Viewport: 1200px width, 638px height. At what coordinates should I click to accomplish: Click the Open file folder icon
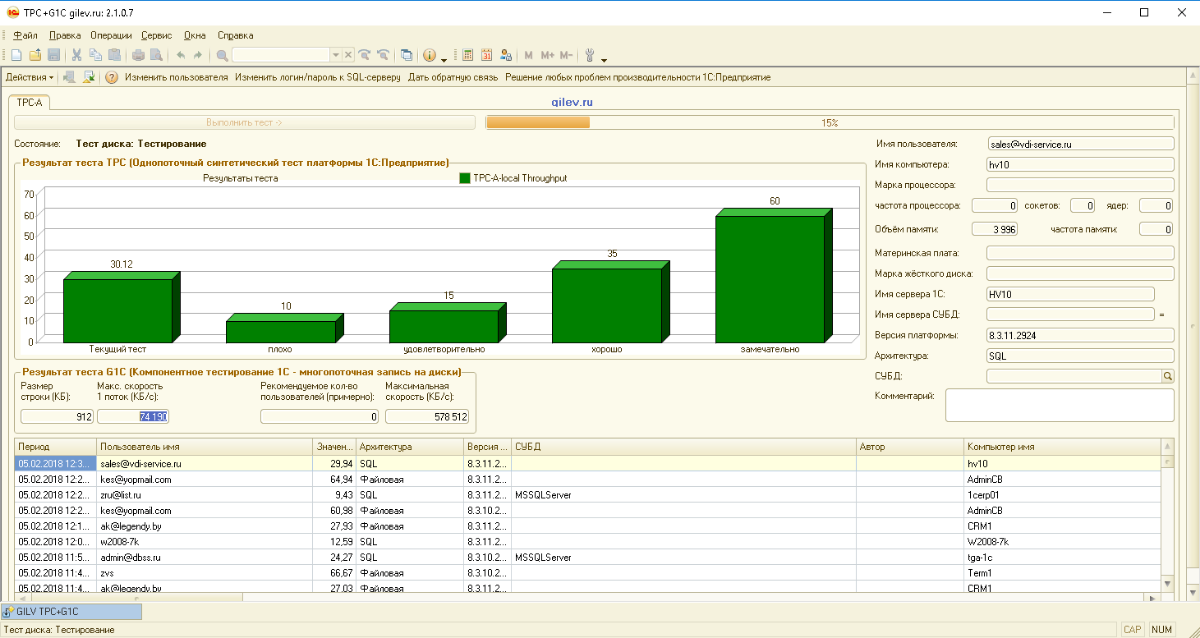click(x=35, y=55)
